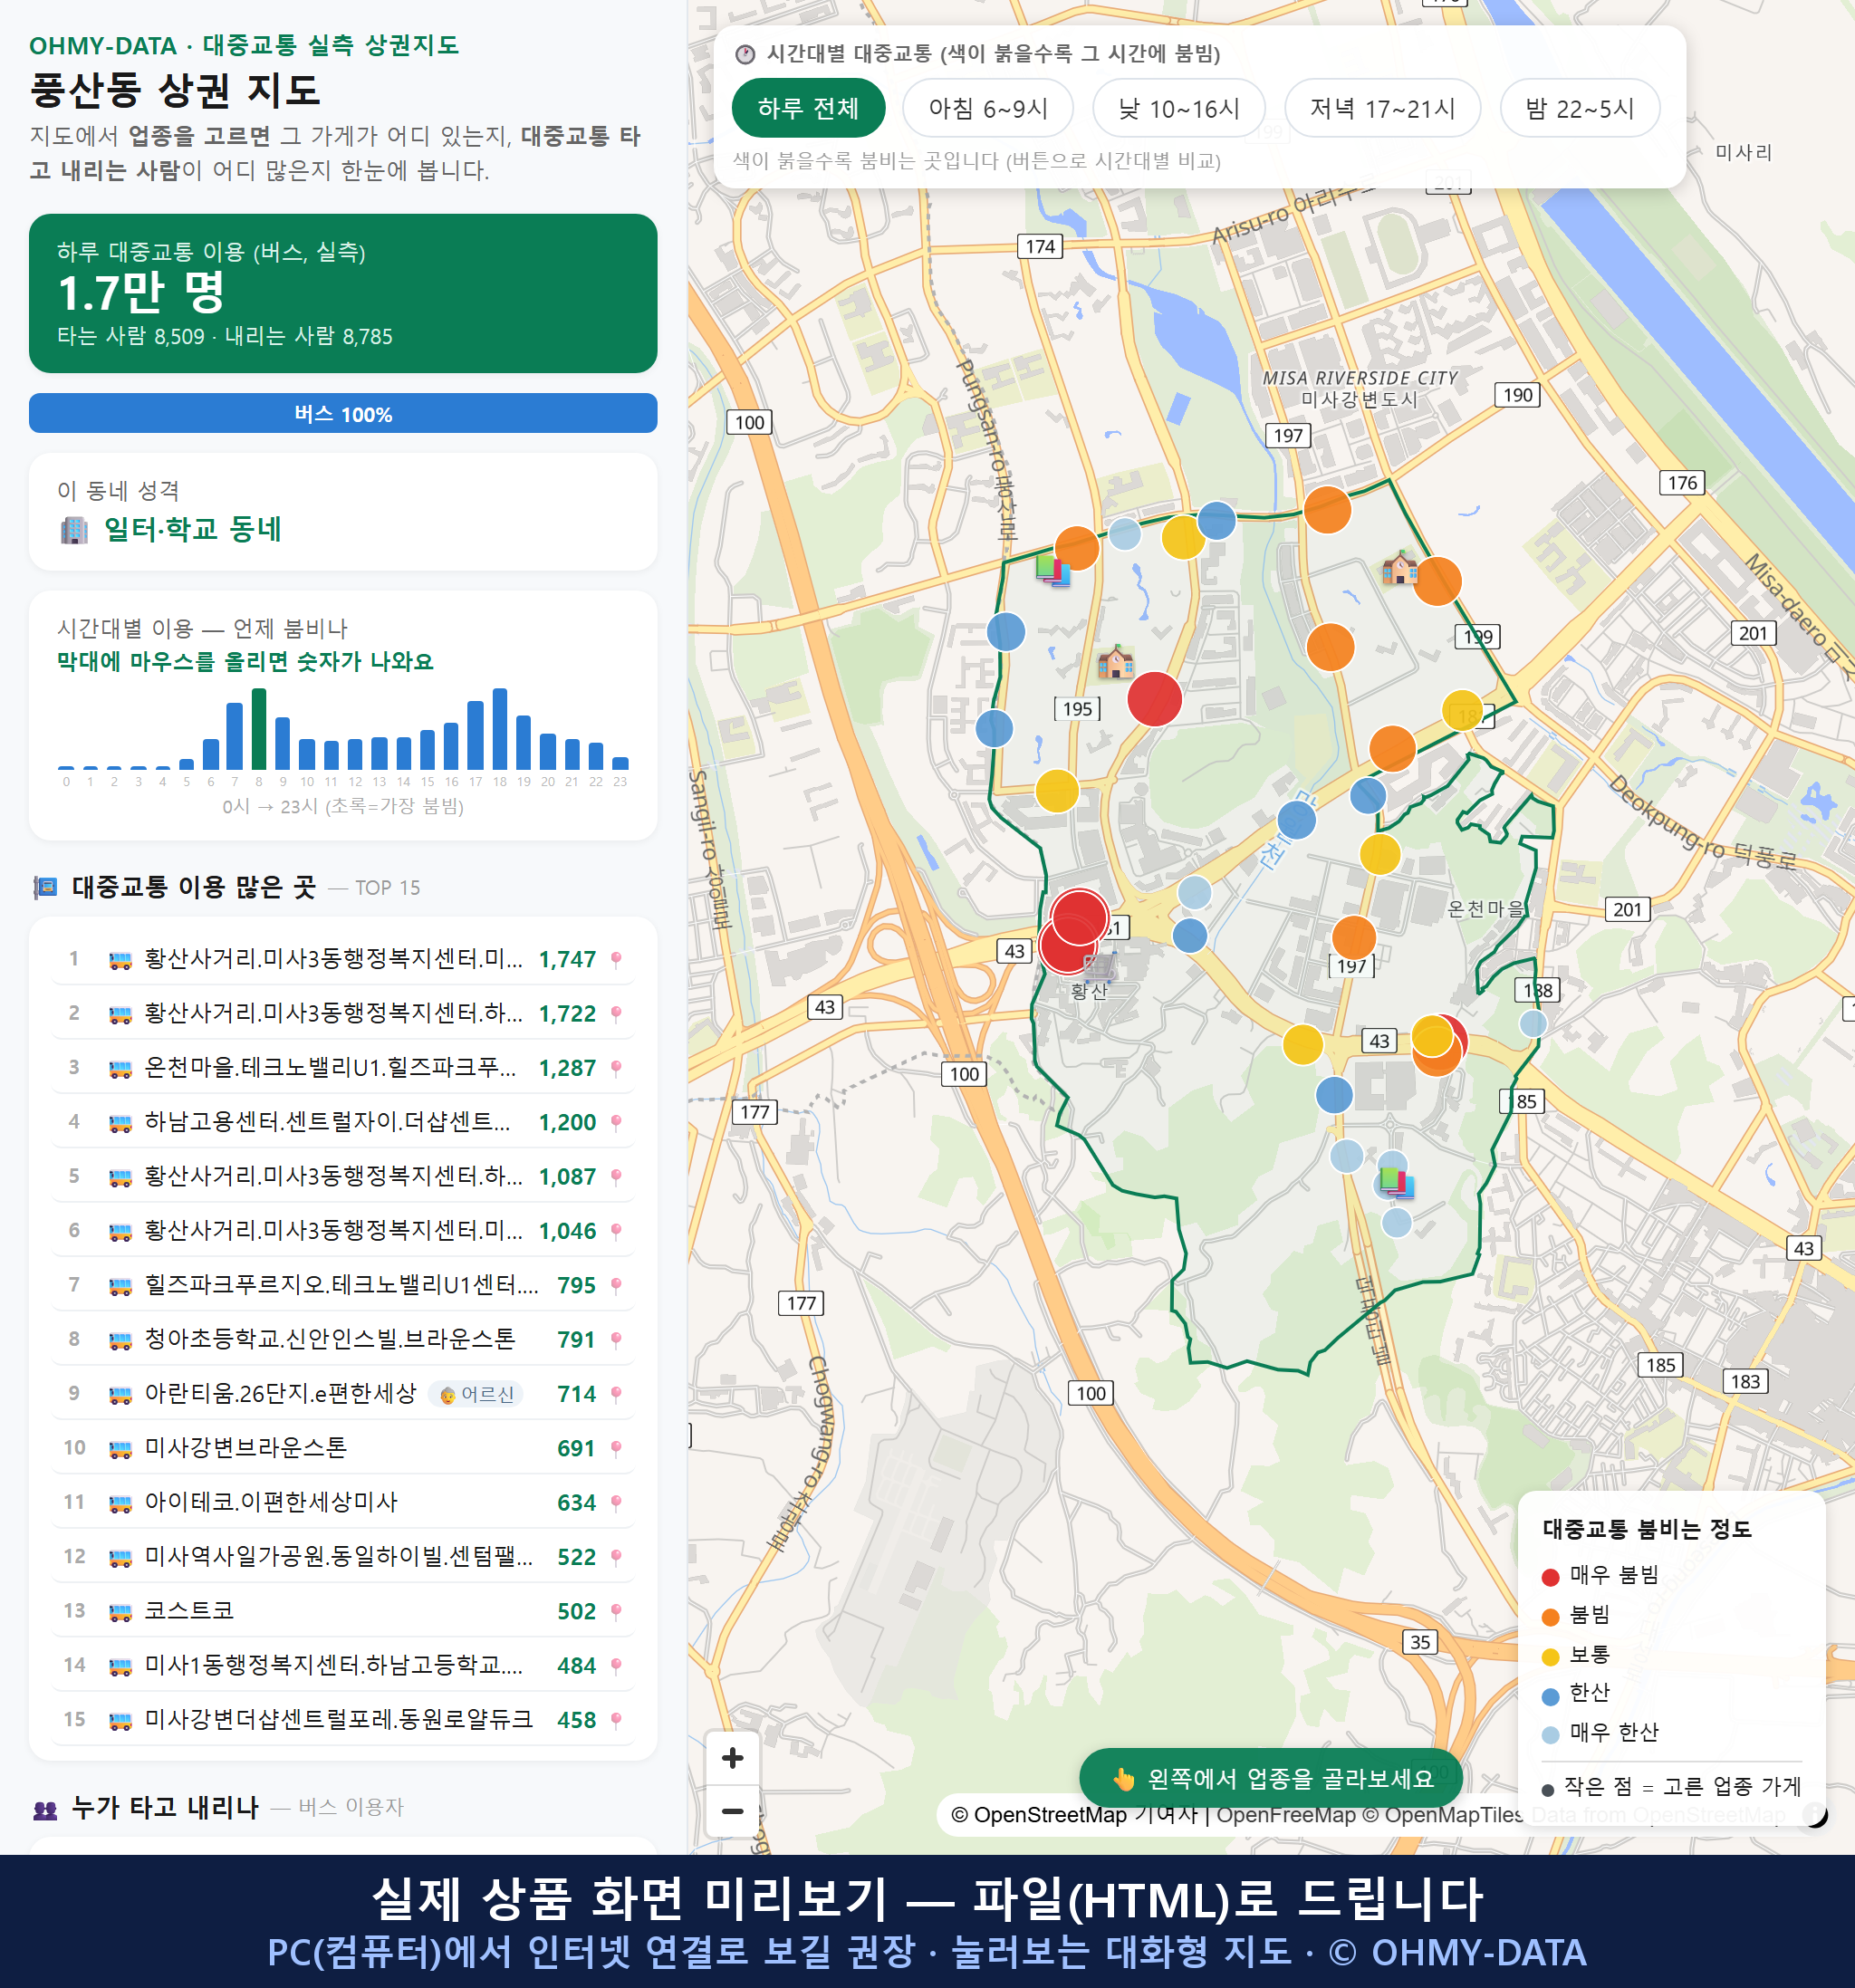1855x1988 pixels.
Task: Select 코스트코 list row
Action: point(343,1611)
